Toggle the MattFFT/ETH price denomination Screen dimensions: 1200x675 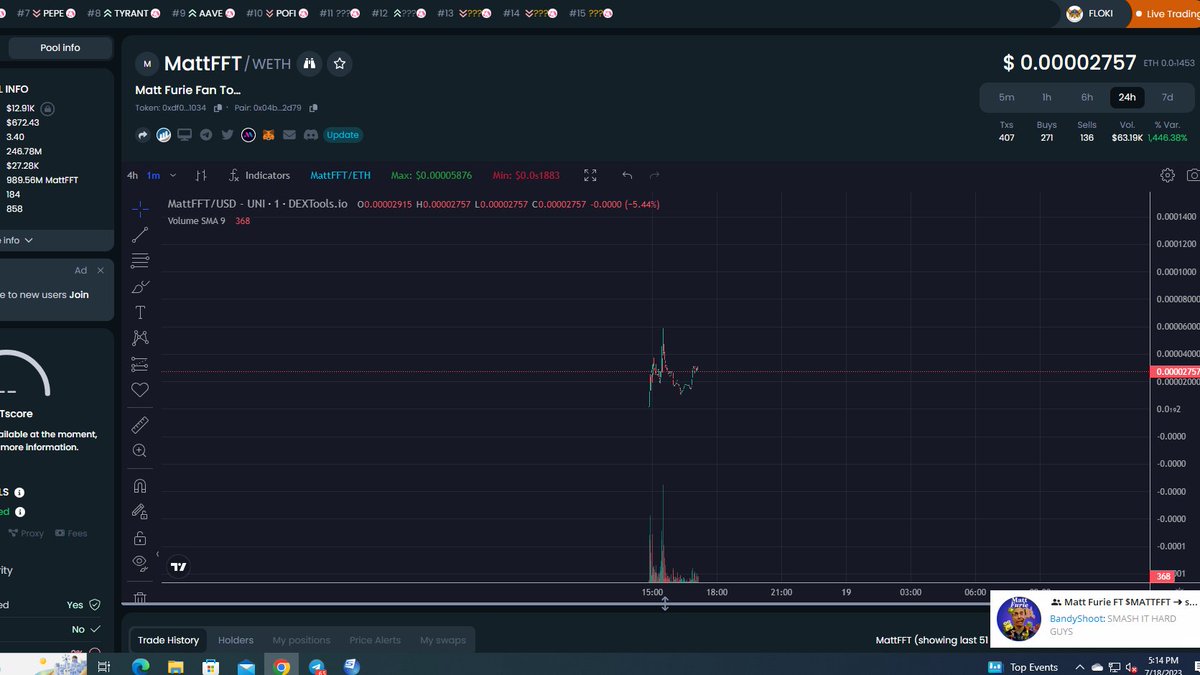(340, 175)
